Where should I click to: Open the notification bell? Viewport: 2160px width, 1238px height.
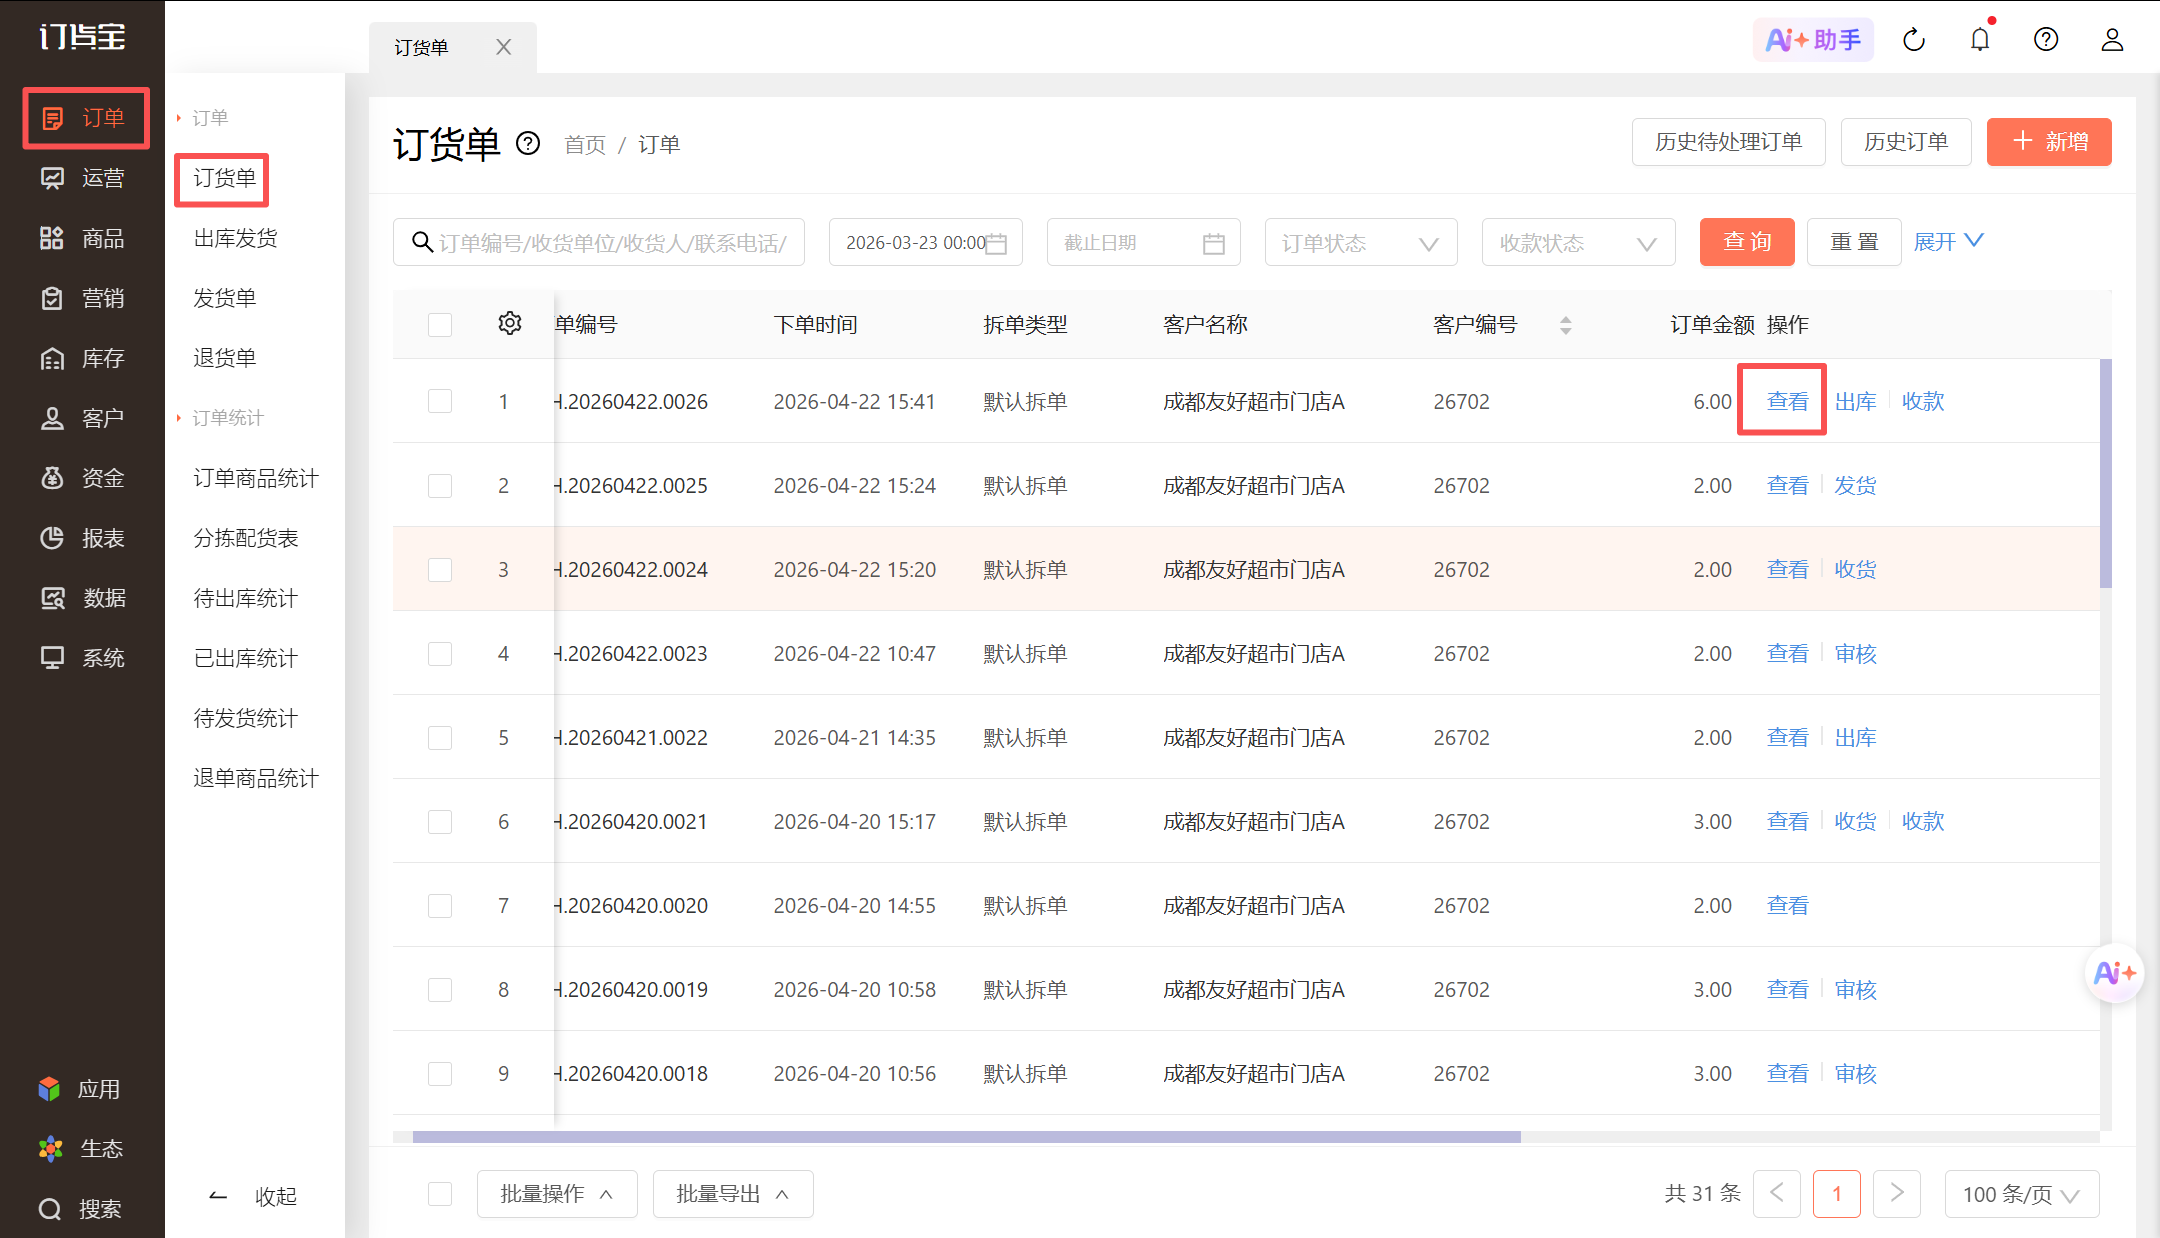(x=1980, y=40)
